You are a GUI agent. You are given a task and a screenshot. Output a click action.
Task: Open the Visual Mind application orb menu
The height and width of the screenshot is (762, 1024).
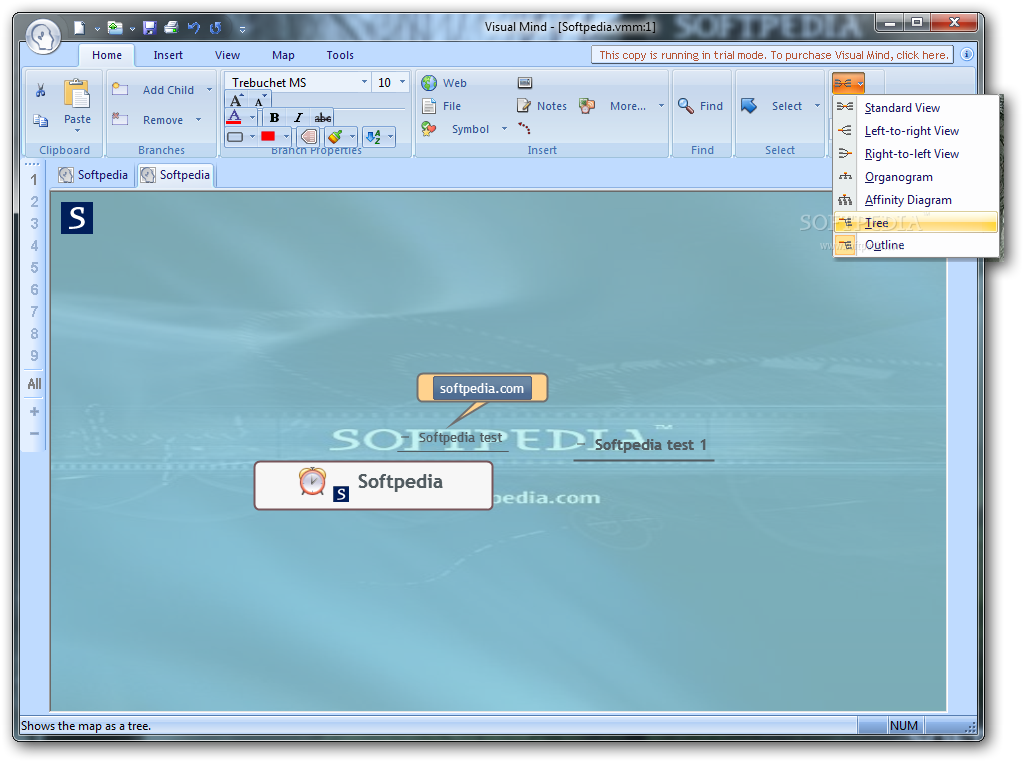tap(43, 36)
